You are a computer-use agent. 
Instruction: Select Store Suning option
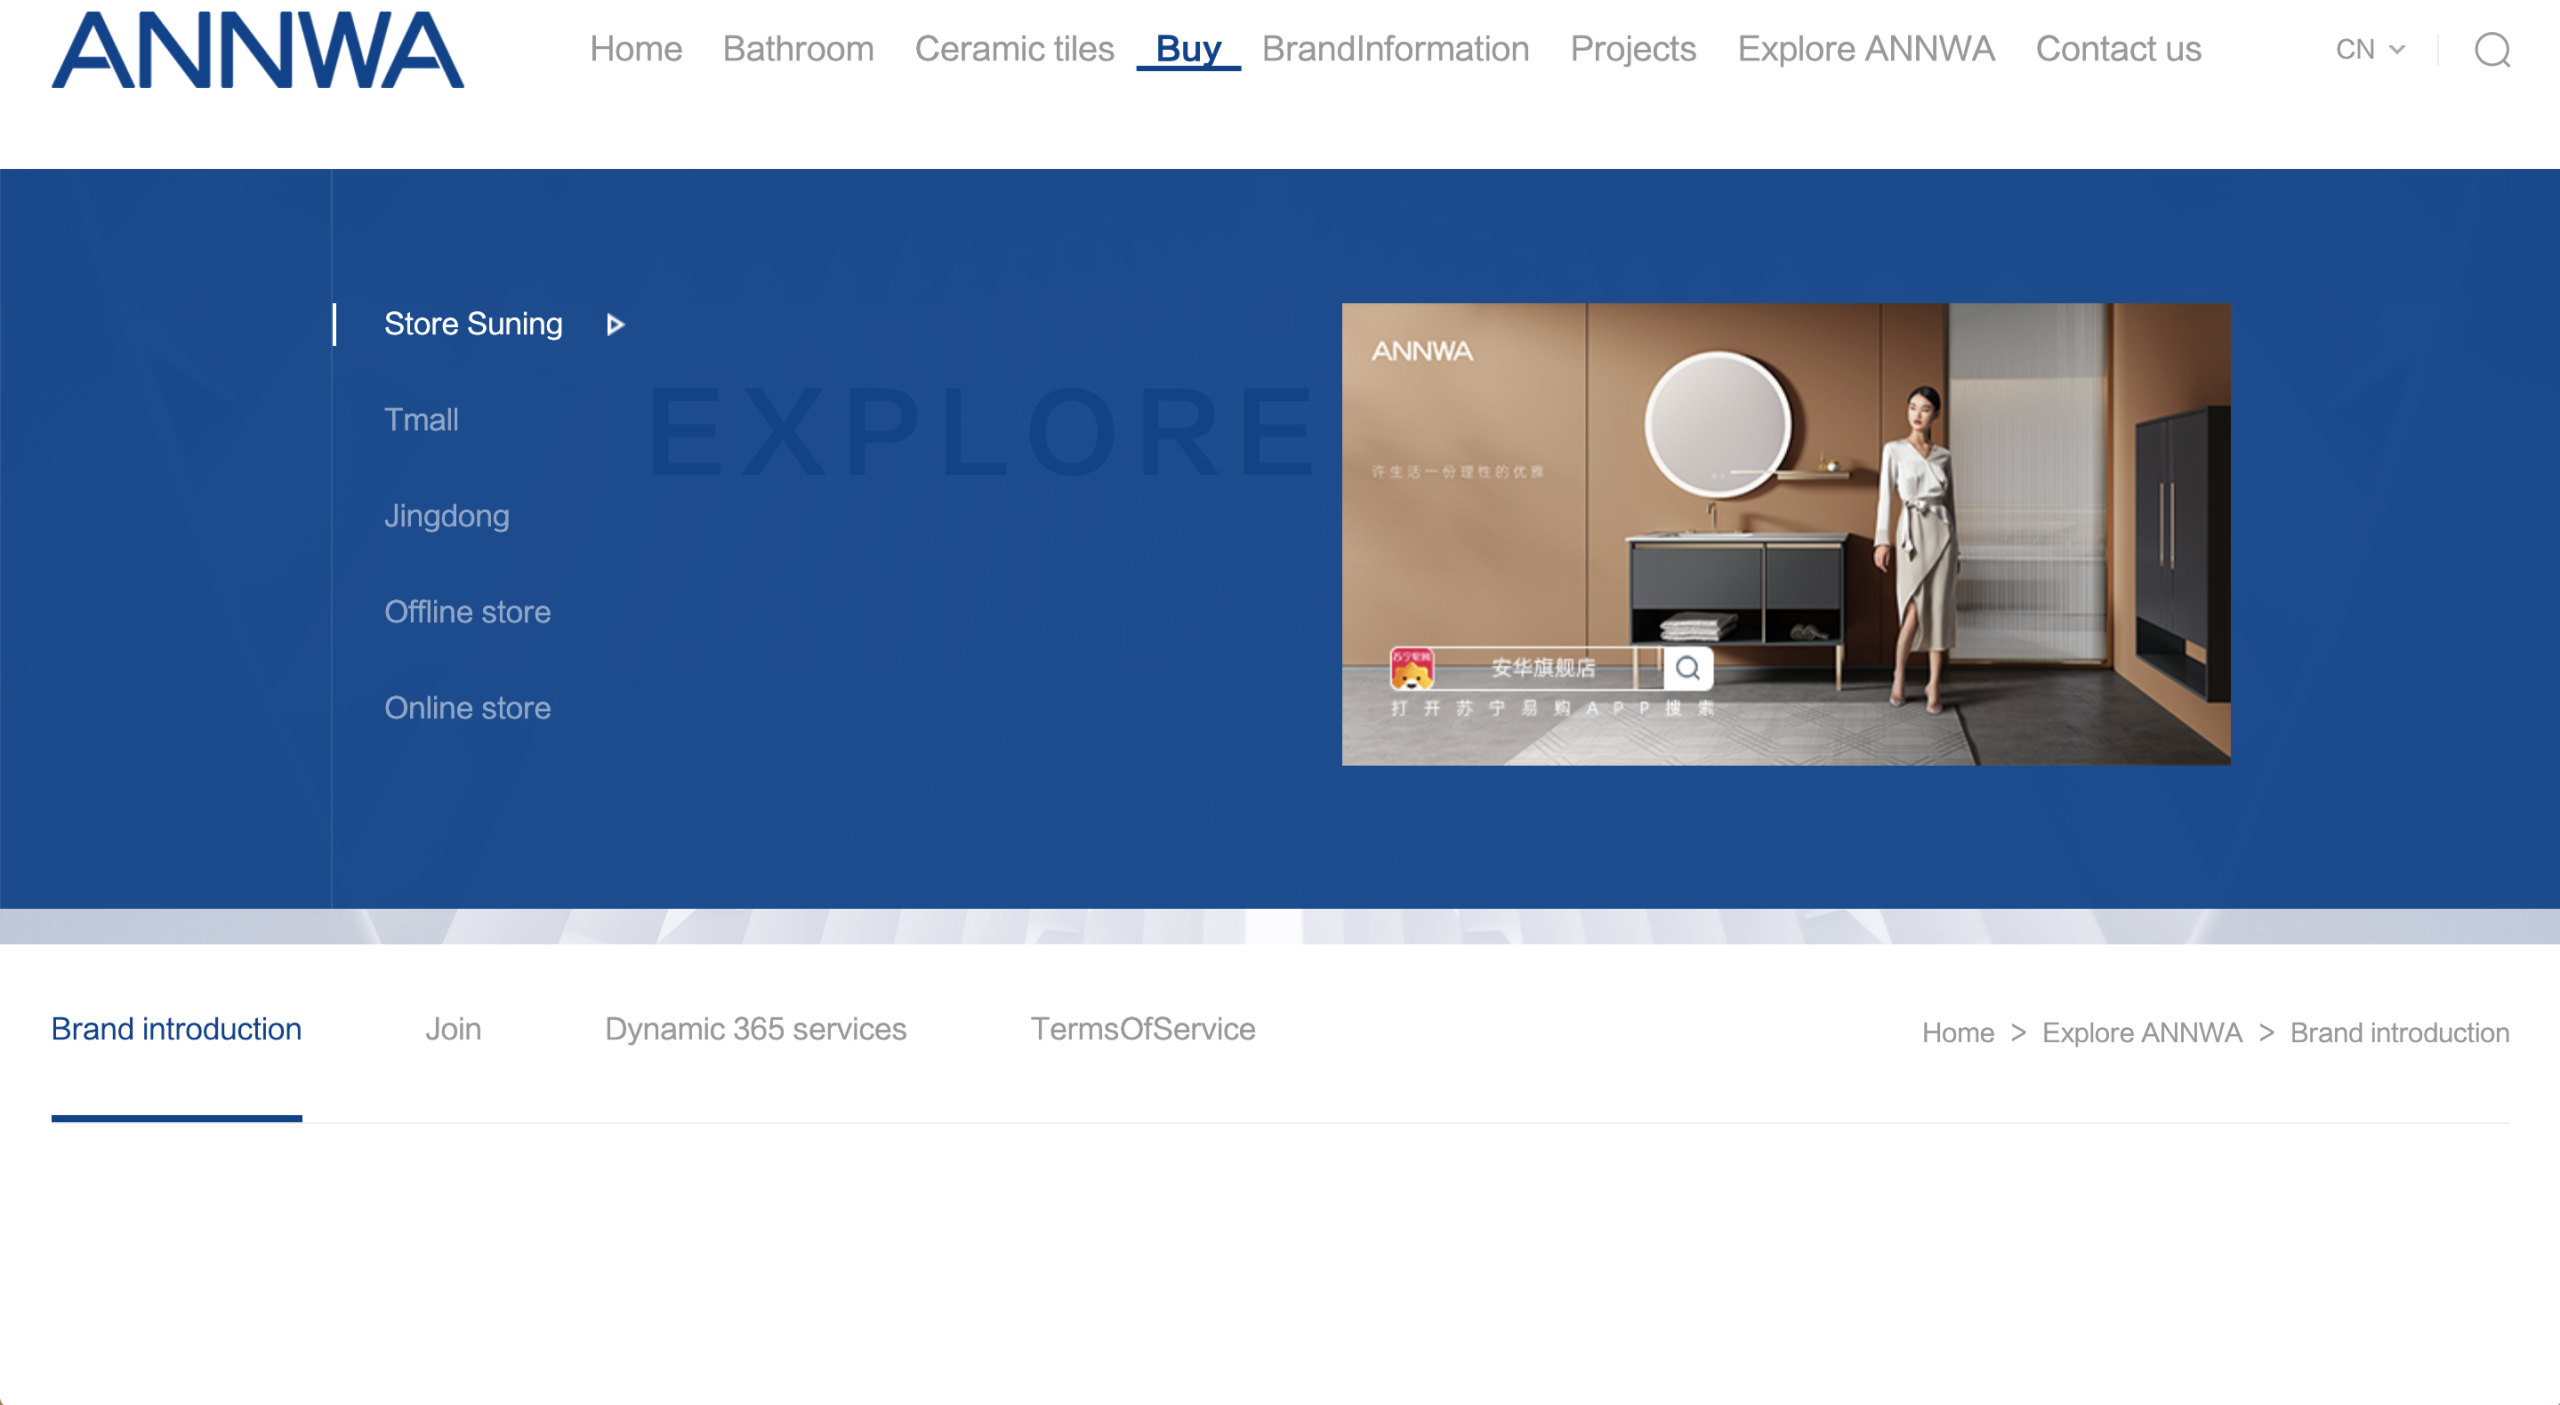[x=473, y=324]
